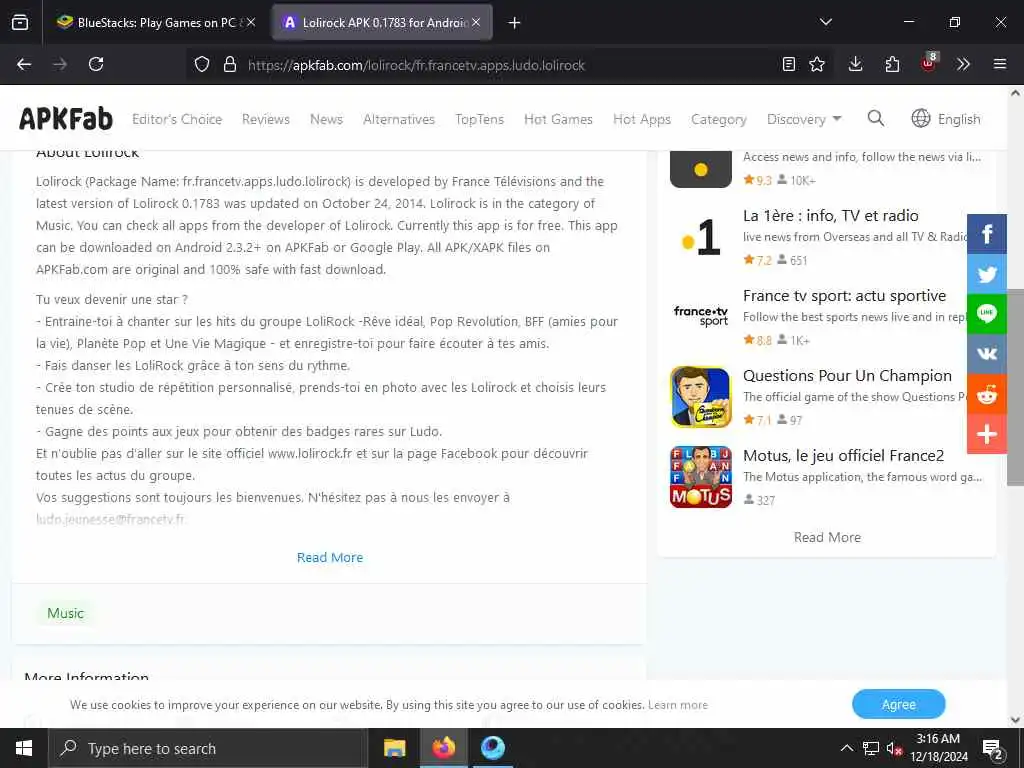
Task: Open cookie Learn more link
Action: click(678, 705)
